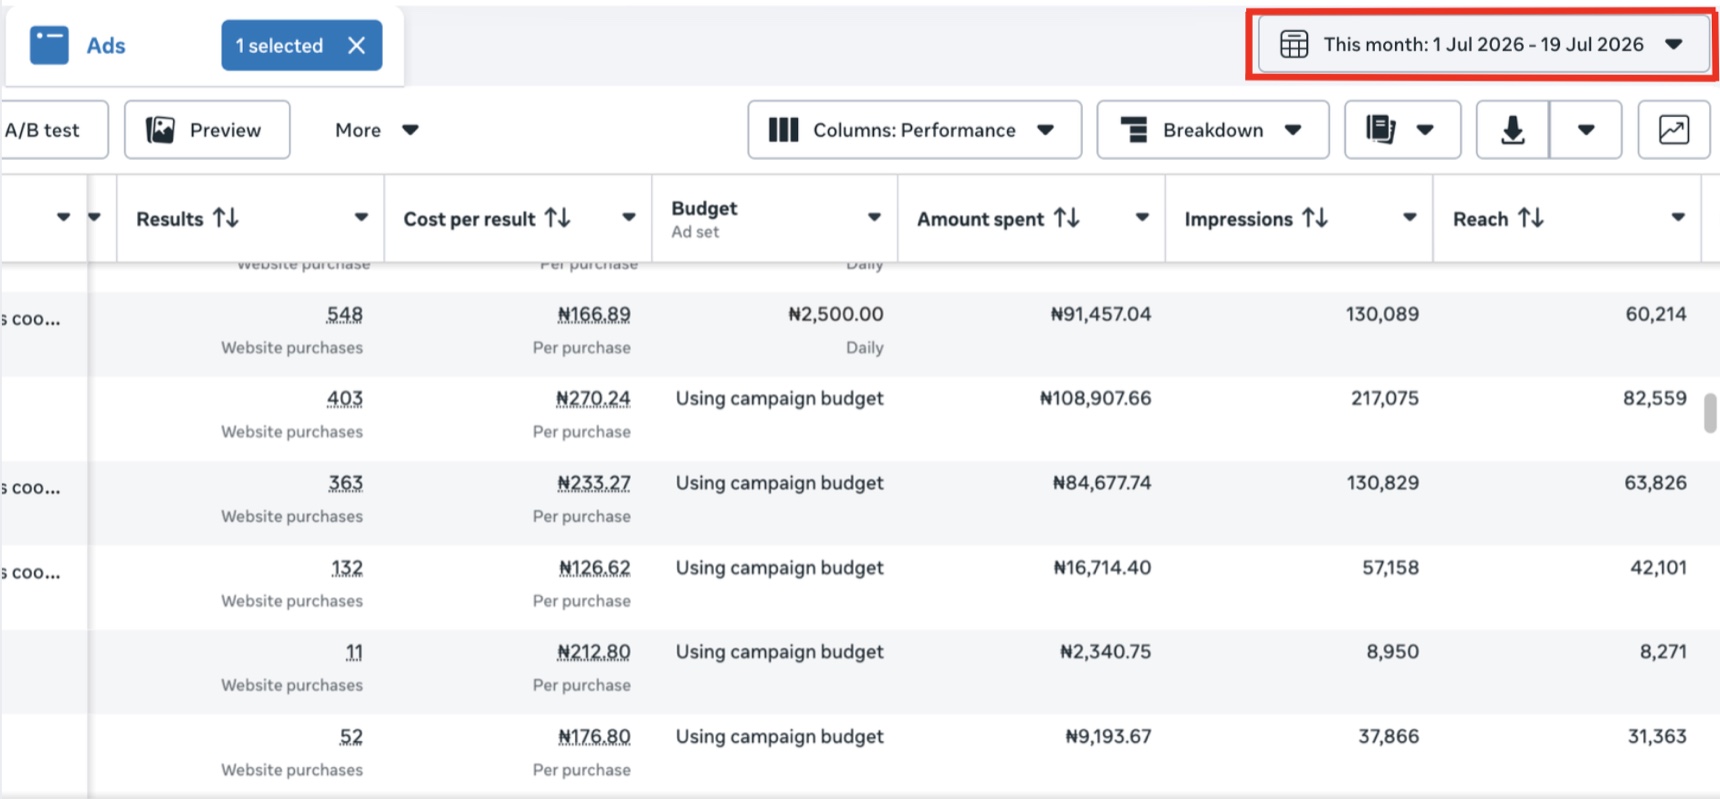Open the charts view icon
The image size is (1720, 799).
(1673, 129)
